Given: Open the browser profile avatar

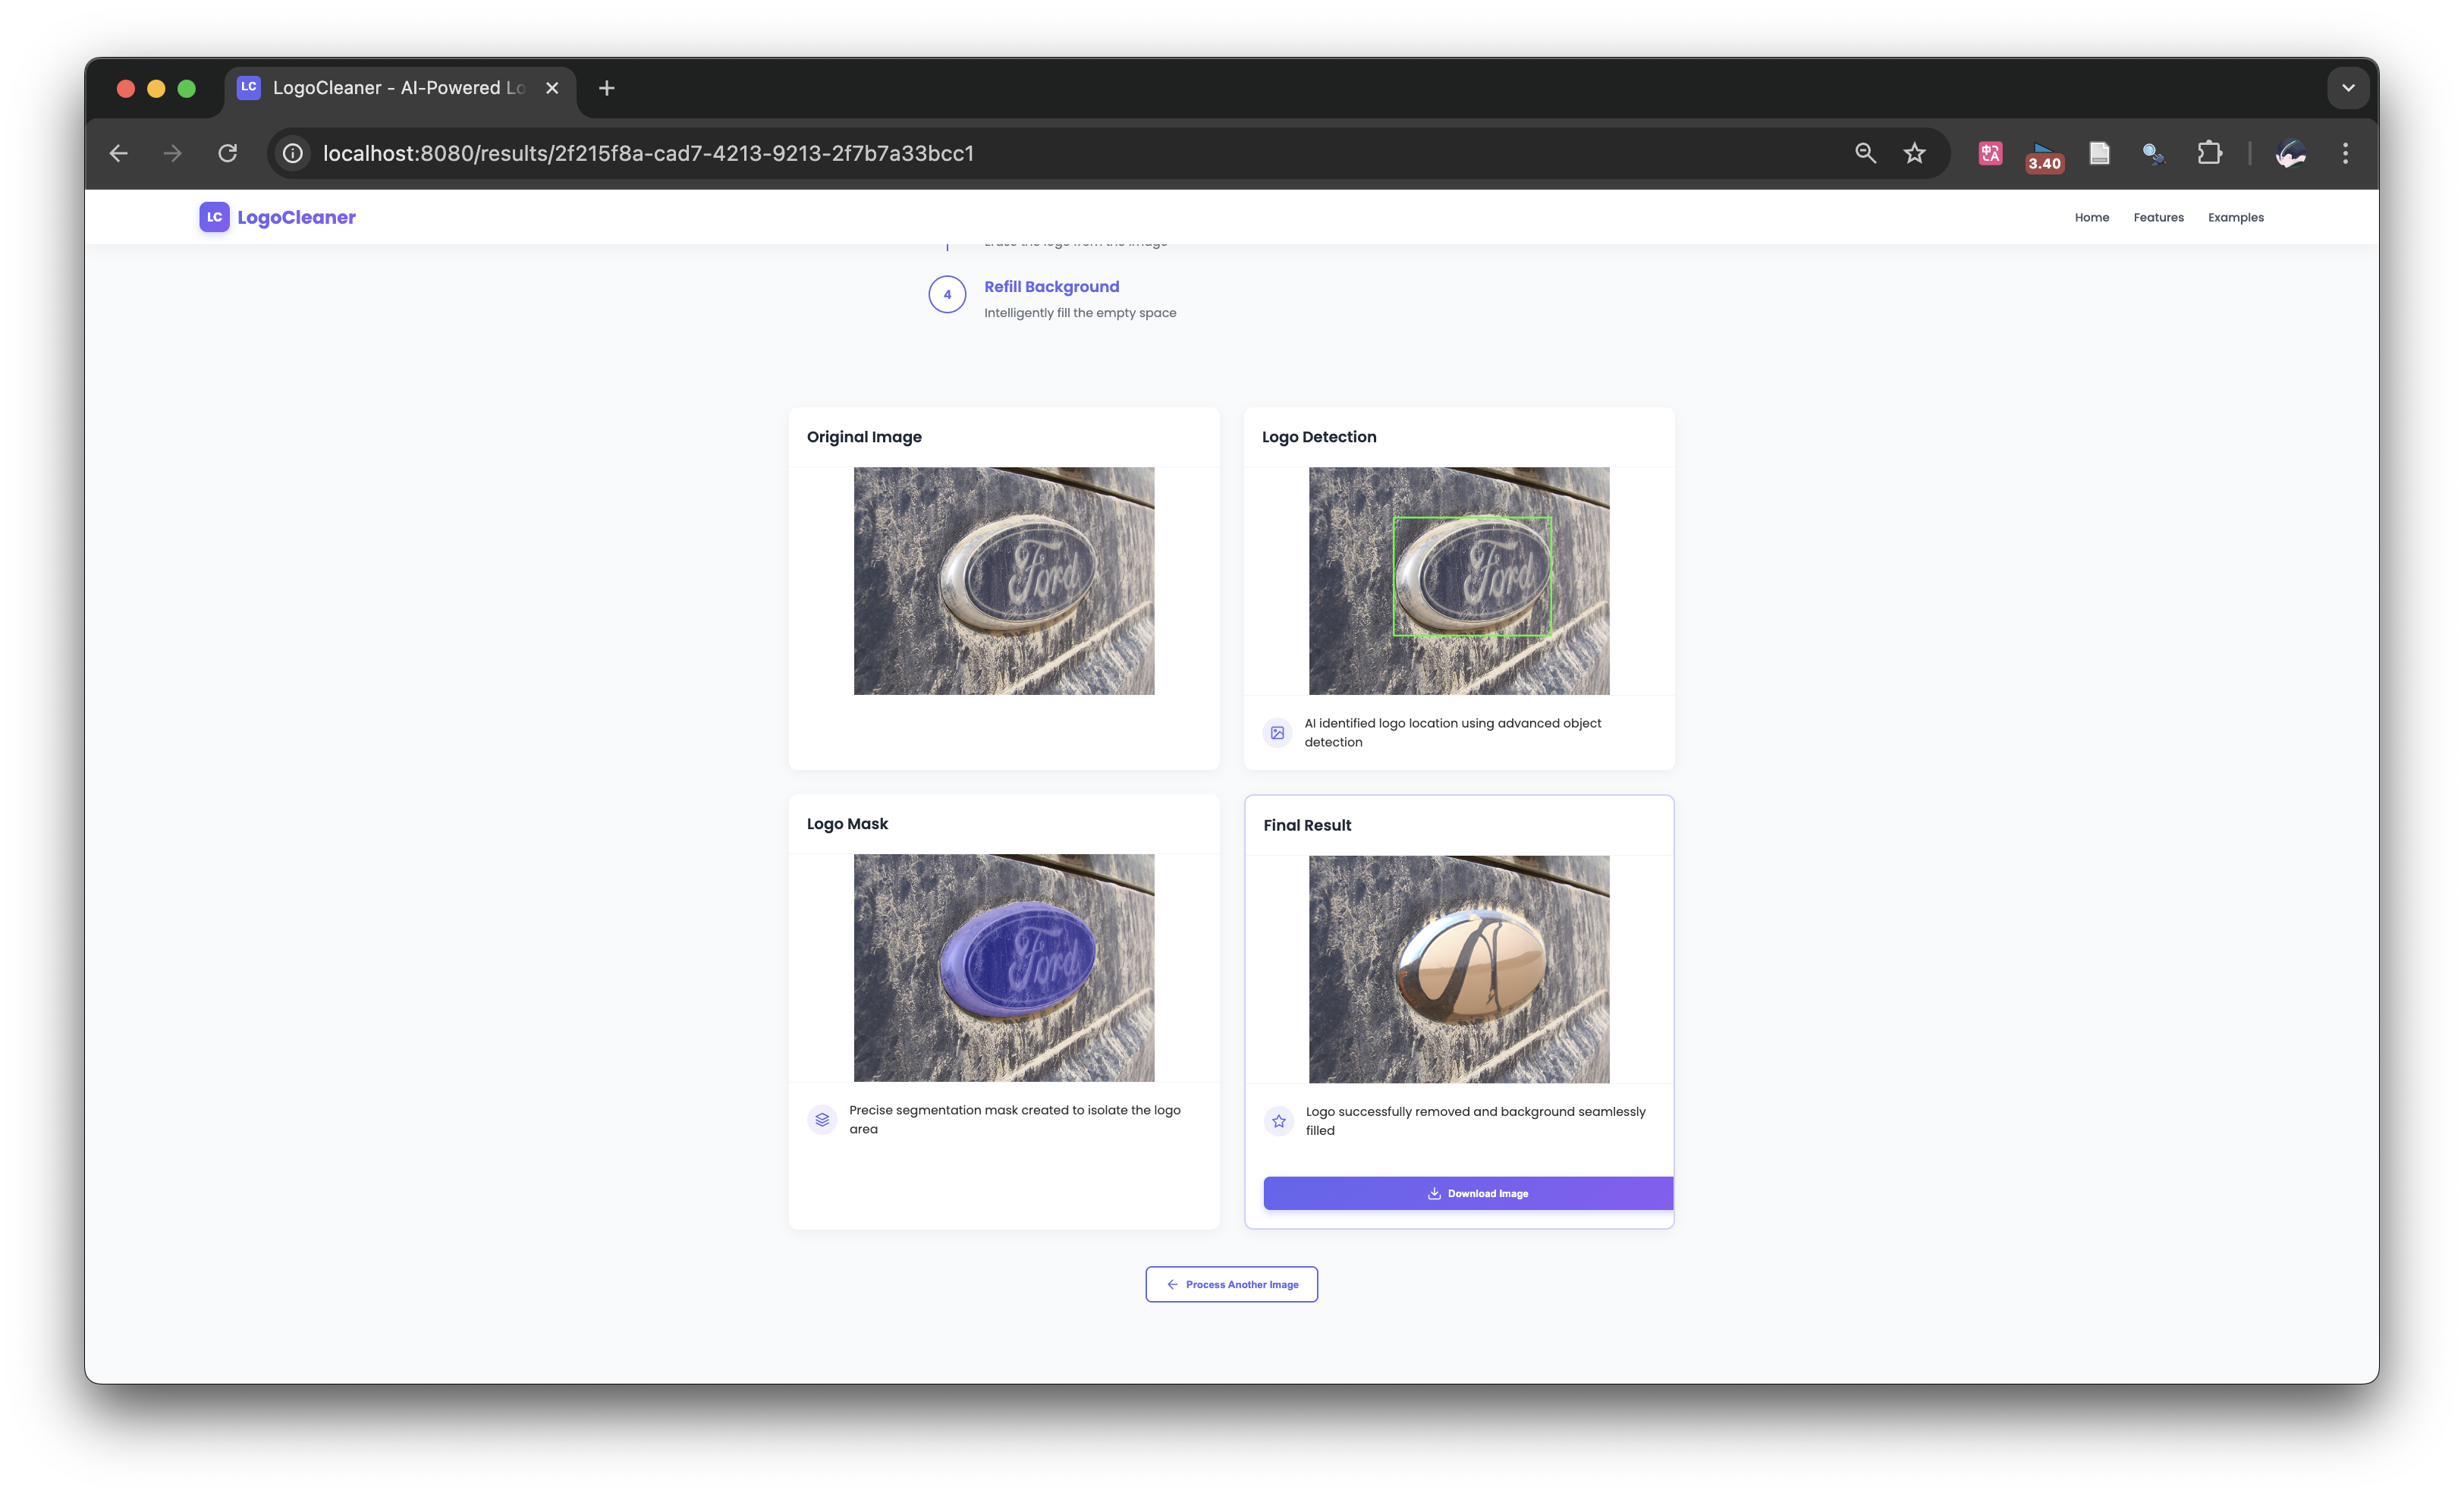Looking at the screenshot, I should [x=2291, y=153].
